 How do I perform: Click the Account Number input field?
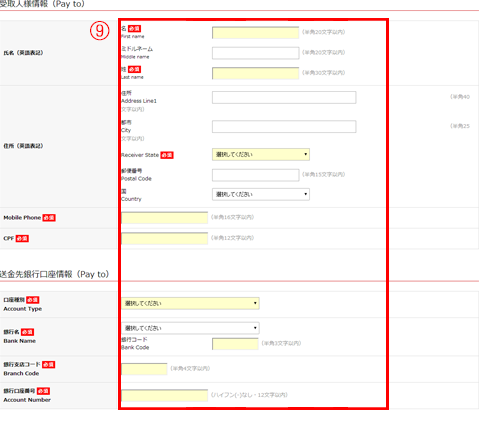point(164,395)
